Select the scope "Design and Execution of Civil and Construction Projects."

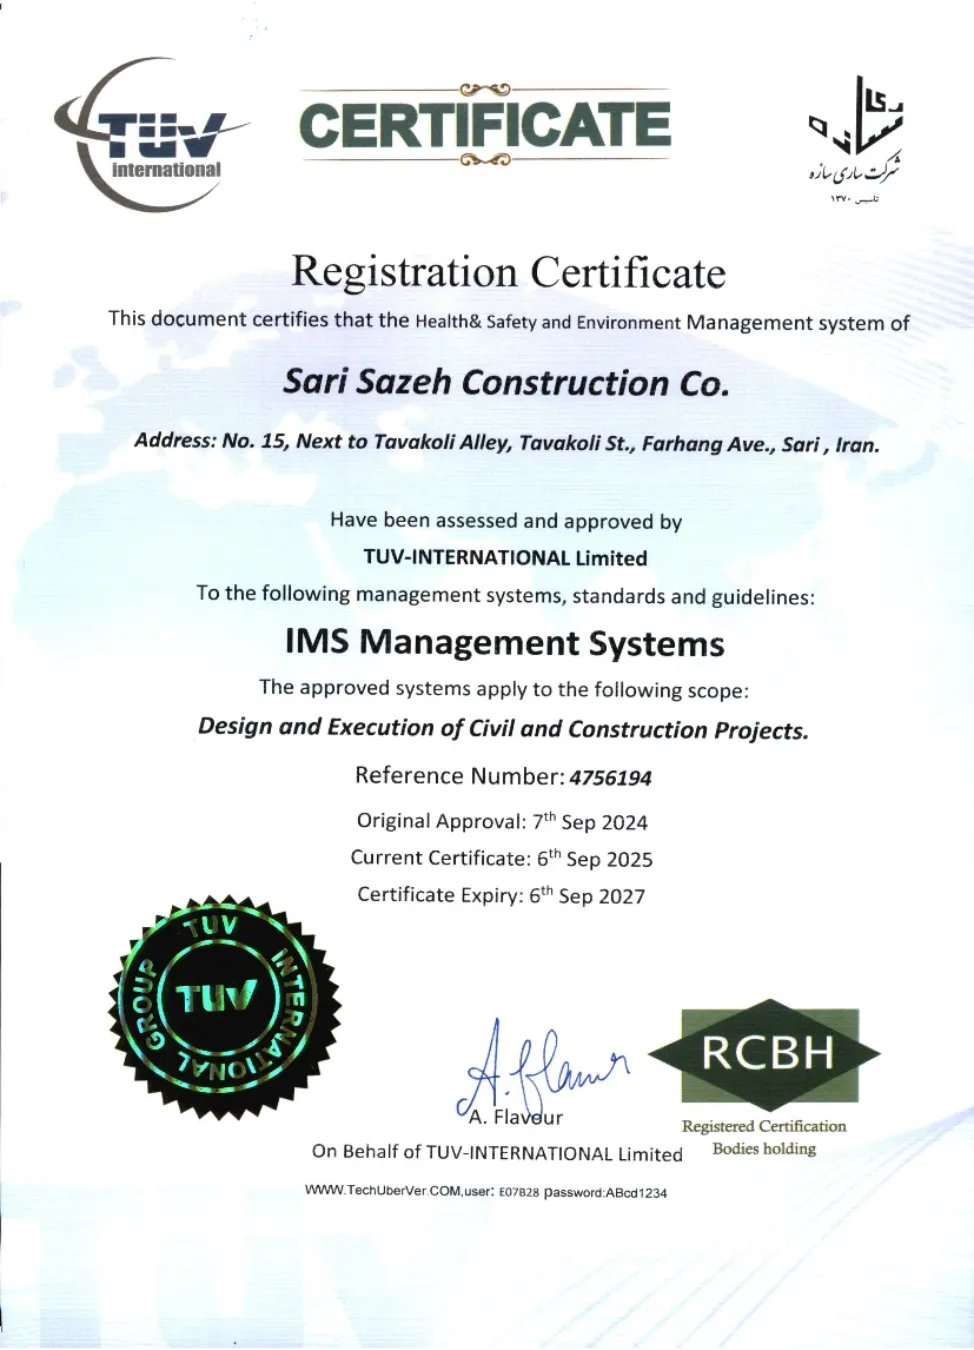[503, 729]
